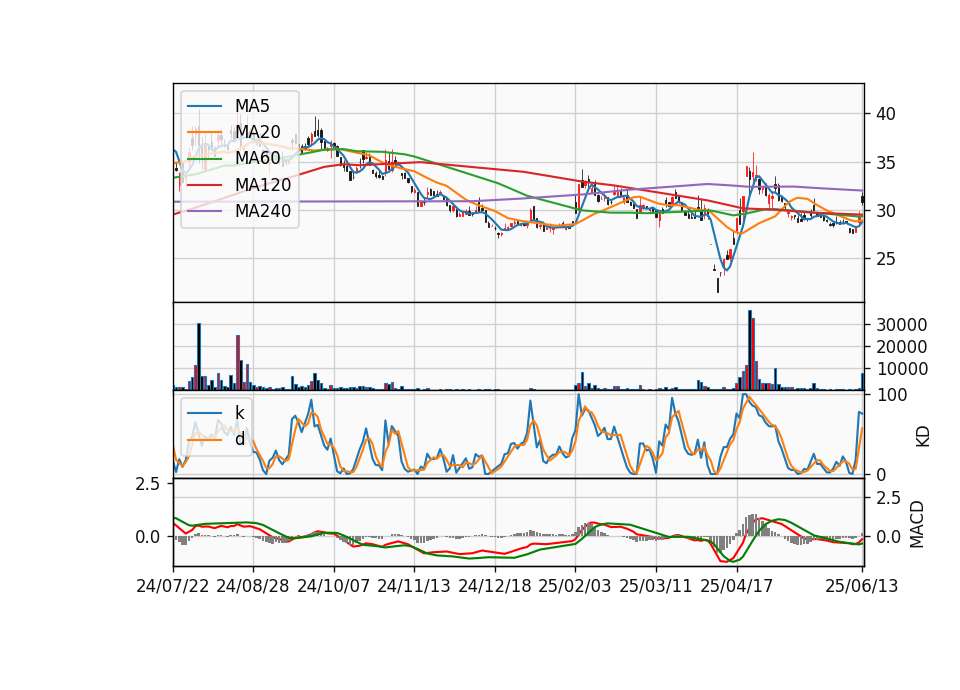Click the 24/11/13 date axis label
960x690 pixels.
tap(414, 586)
